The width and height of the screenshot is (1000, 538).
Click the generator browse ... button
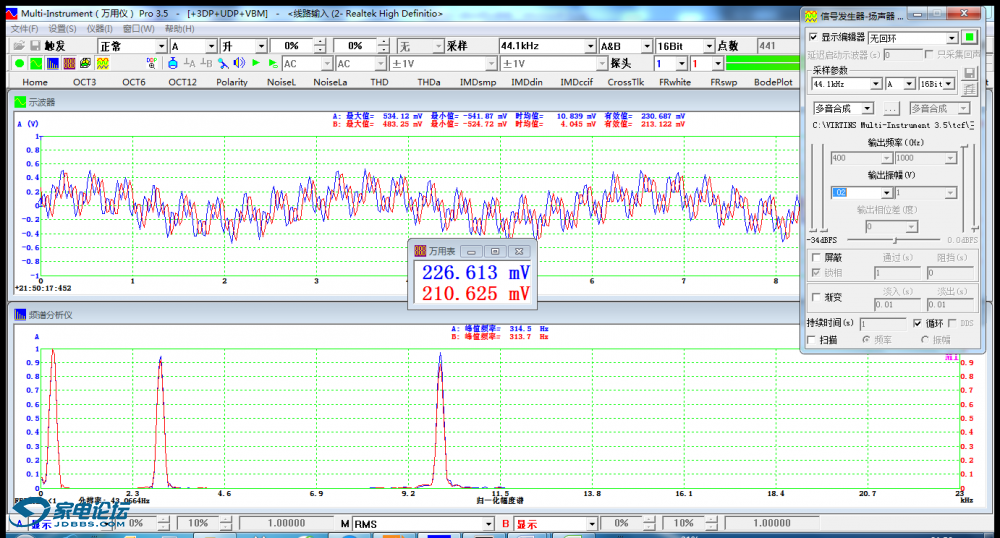[x=891, y=108]
